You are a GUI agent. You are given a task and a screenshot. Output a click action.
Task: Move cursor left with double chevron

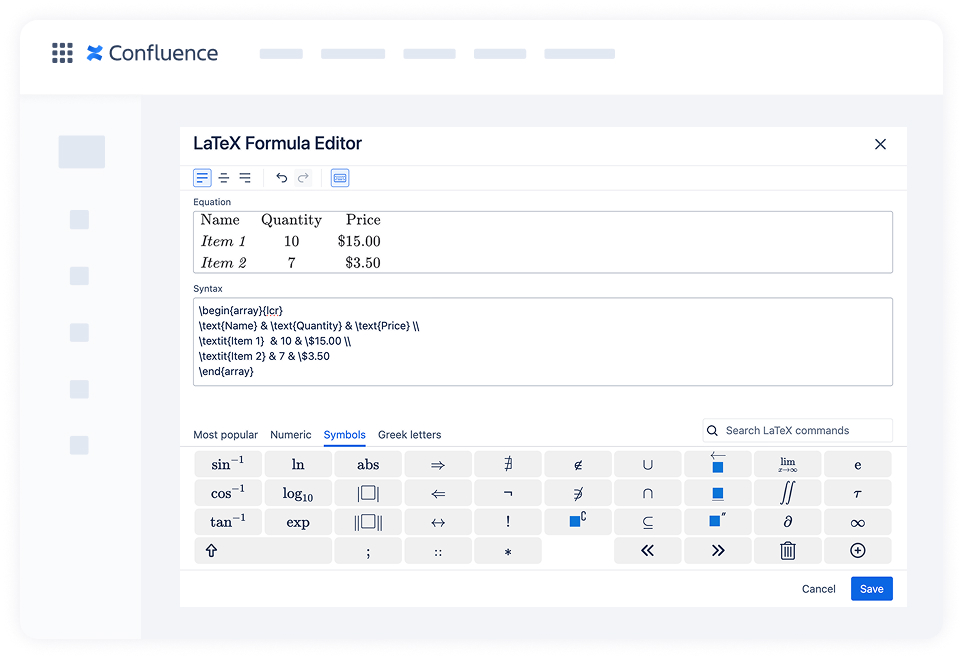[648, 551]
